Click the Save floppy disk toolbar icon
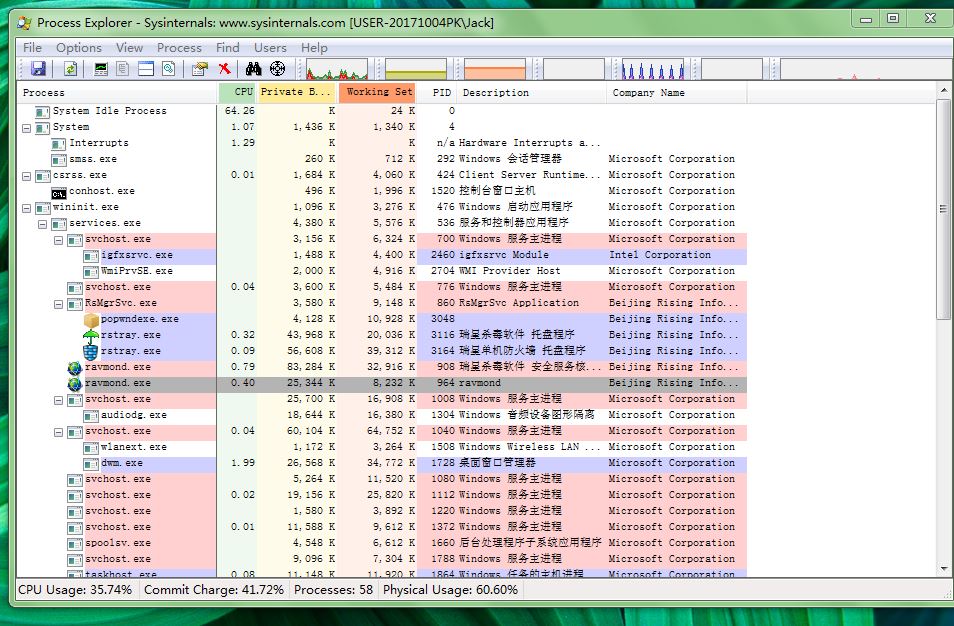The height and width of the screenshot is (626, 954). pos(38,69)
